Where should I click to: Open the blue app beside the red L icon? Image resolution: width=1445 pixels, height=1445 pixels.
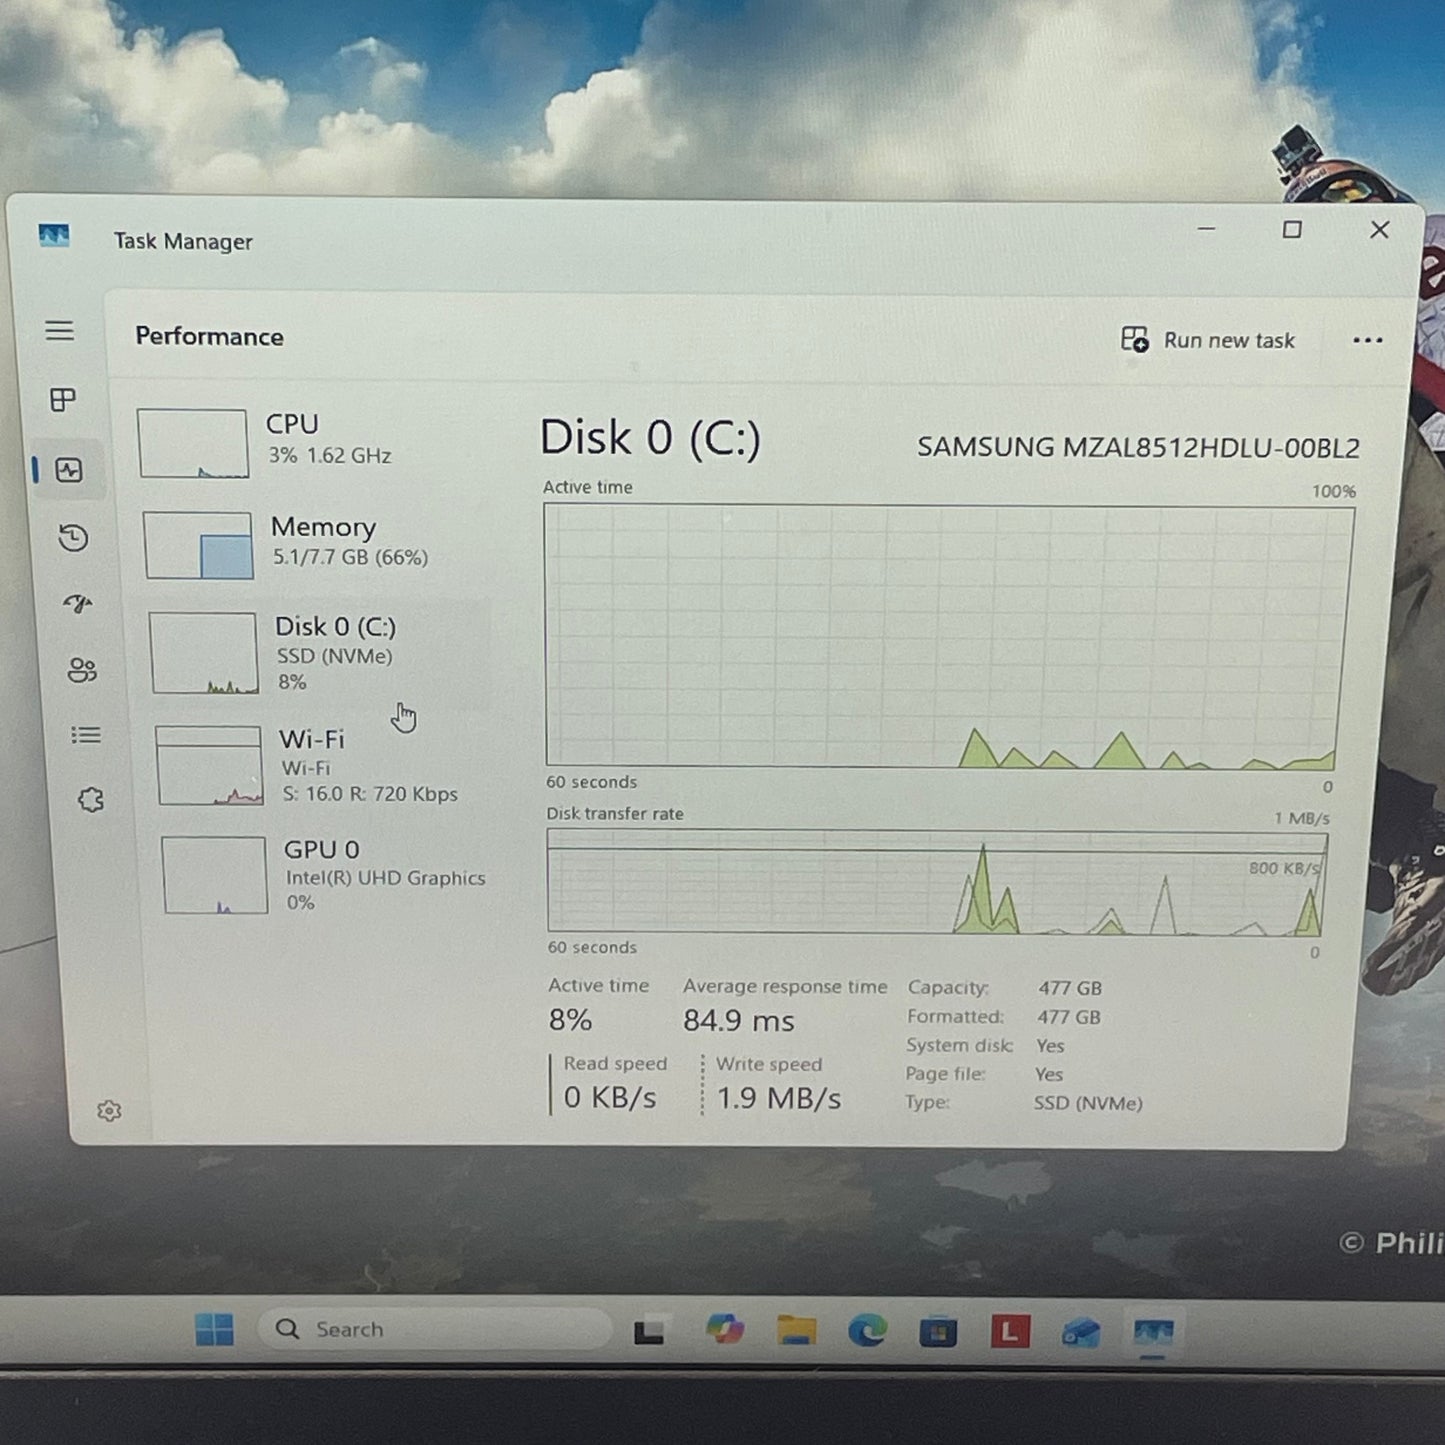pos(1081,1332)
